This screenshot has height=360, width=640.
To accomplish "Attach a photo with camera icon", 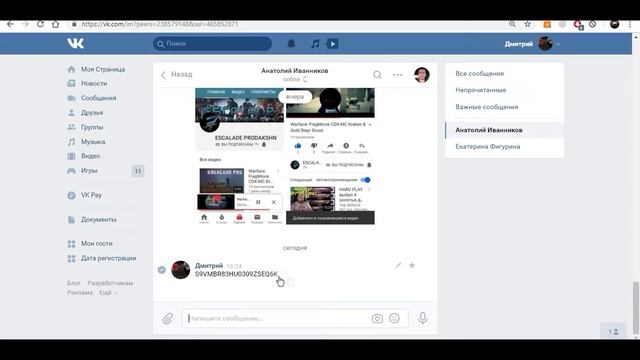I will [x=377, y=318].
